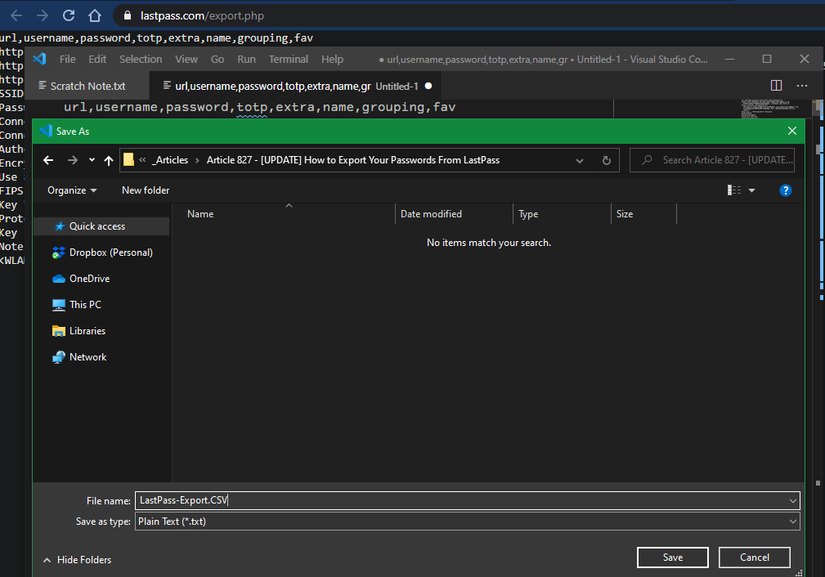The image size is (825, 577).
Task: Change the folder view layout icon
Action: pos(734,189)
